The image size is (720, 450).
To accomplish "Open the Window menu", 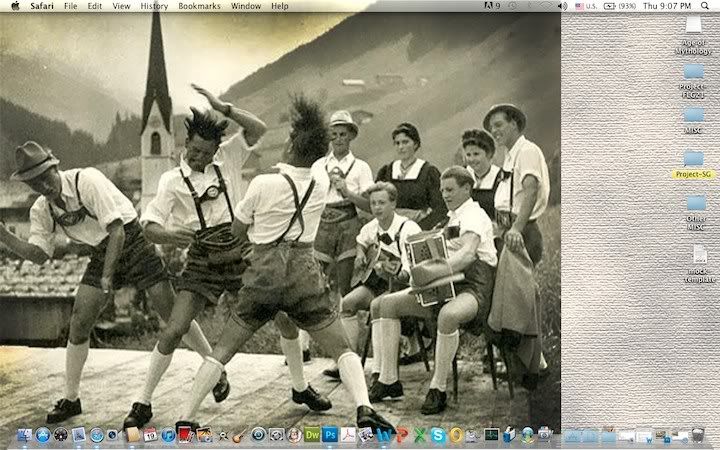I will click(x=246, y=6).
